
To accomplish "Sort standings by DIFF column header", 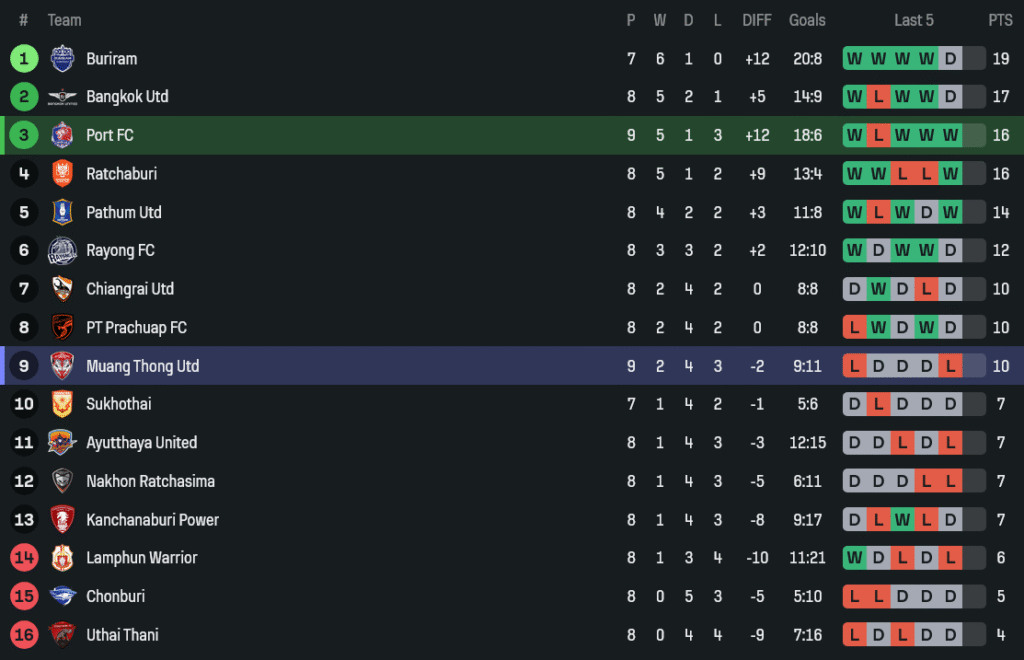I will 757,20.
